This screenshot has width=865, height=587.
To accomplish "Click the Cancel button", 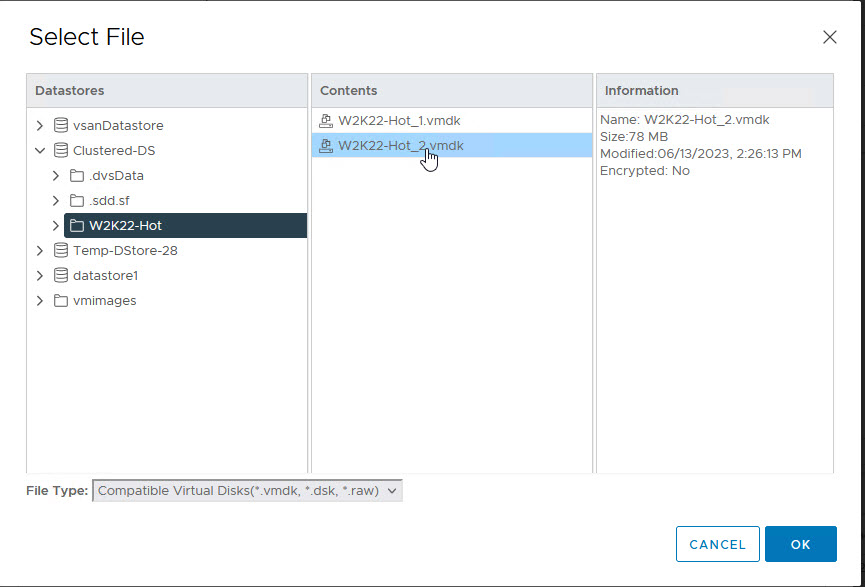I will coord(717,544).
